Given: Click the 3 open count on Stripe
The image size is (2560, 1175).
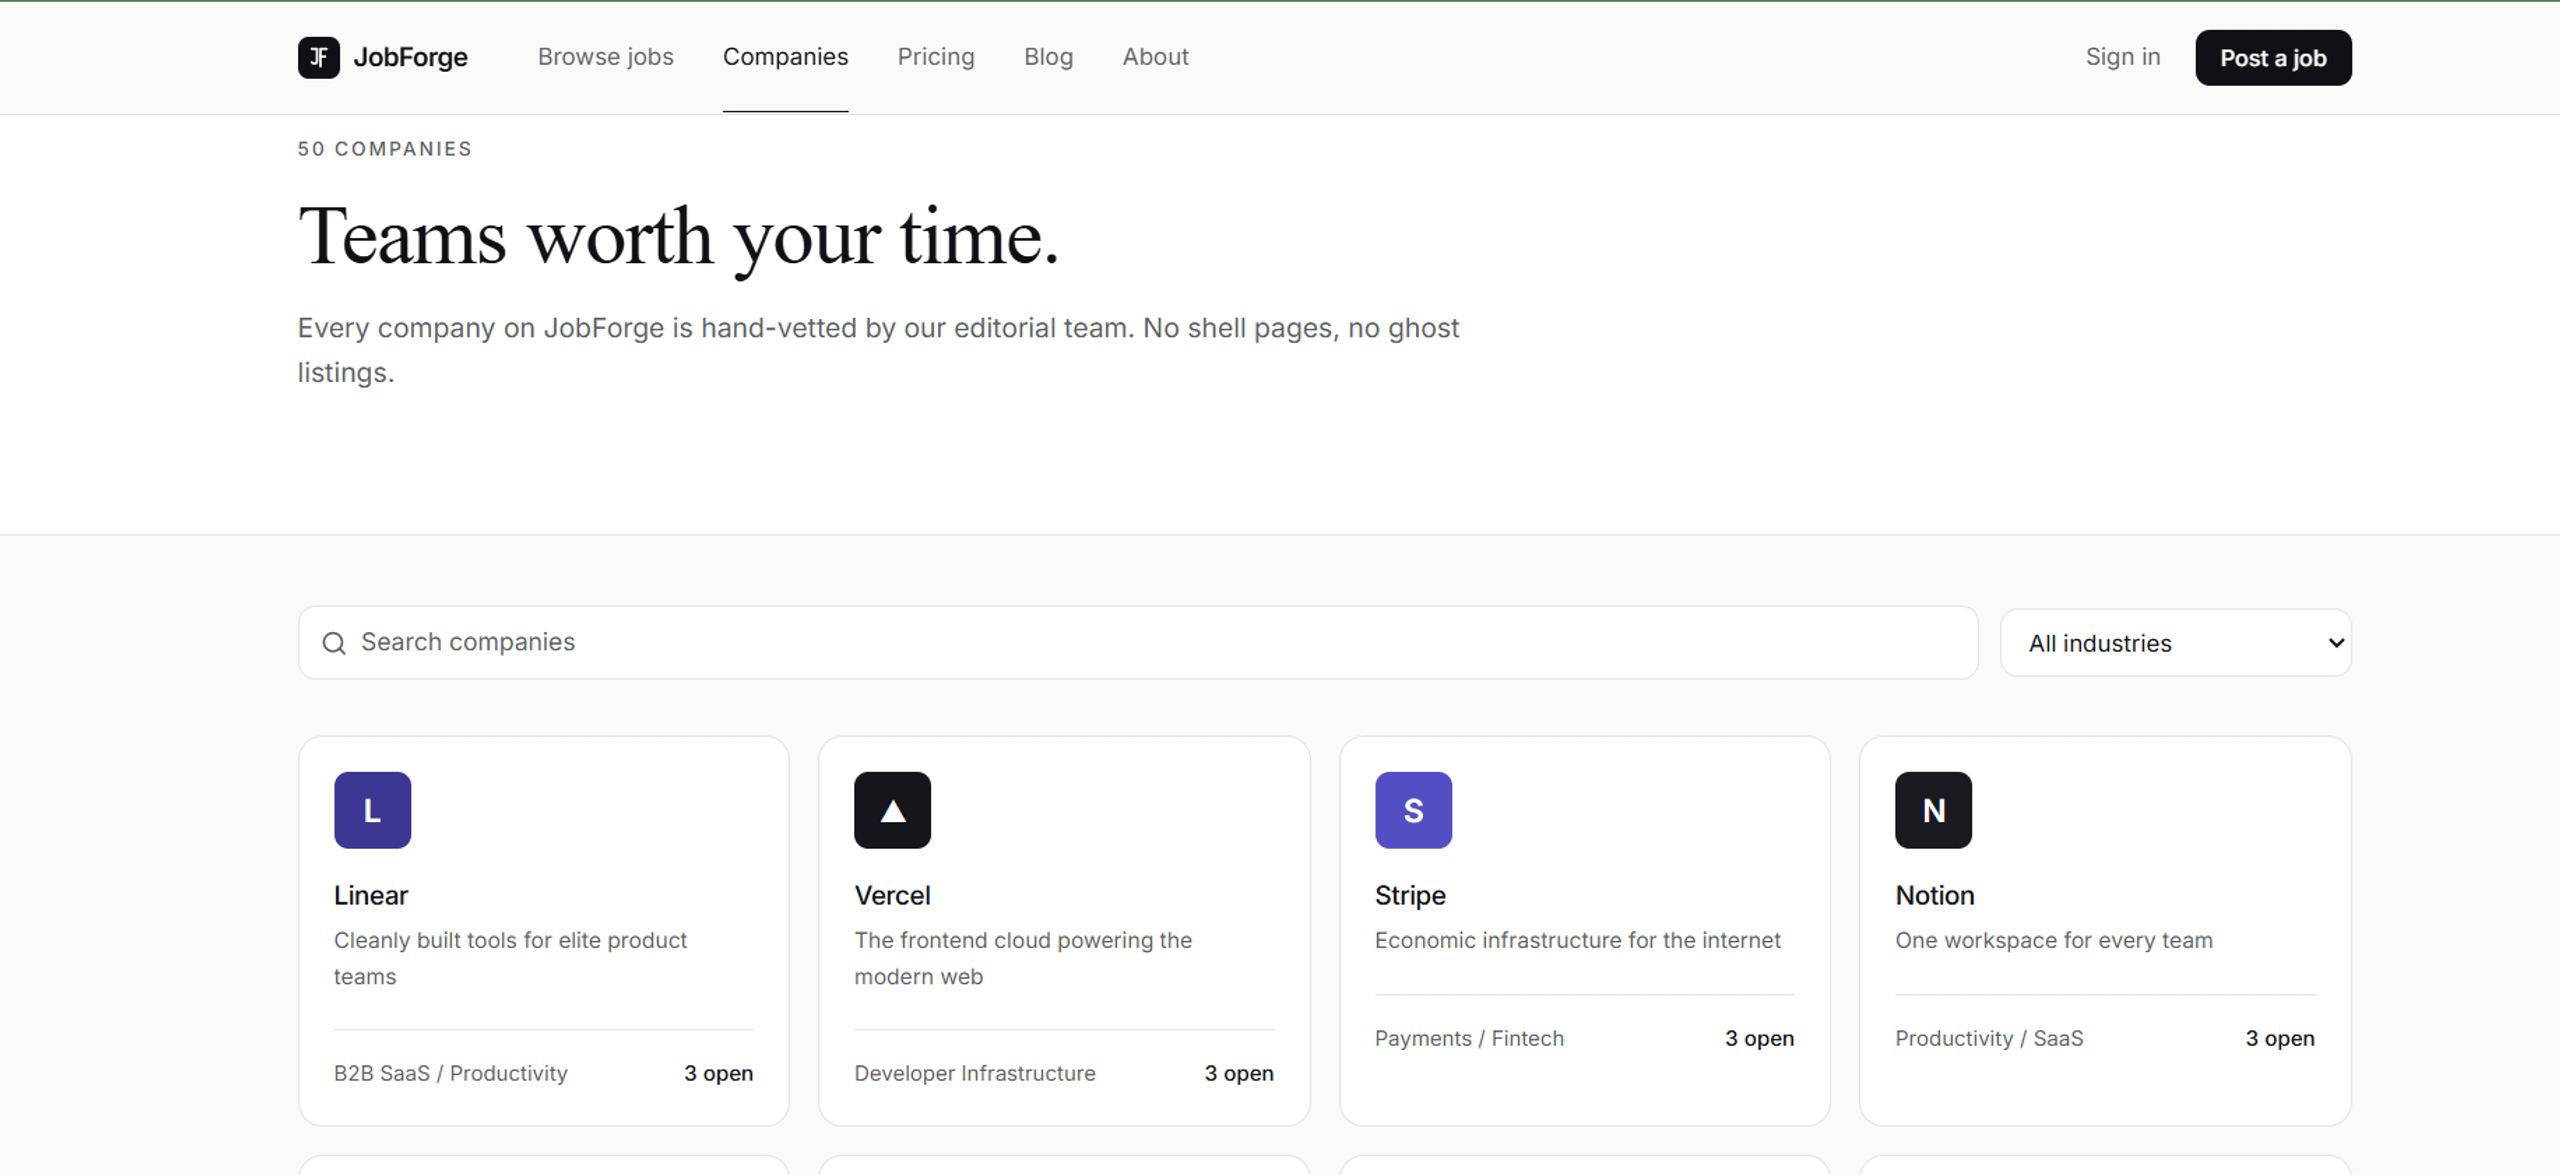Looking at the screenshot, I should 1759,1039.
